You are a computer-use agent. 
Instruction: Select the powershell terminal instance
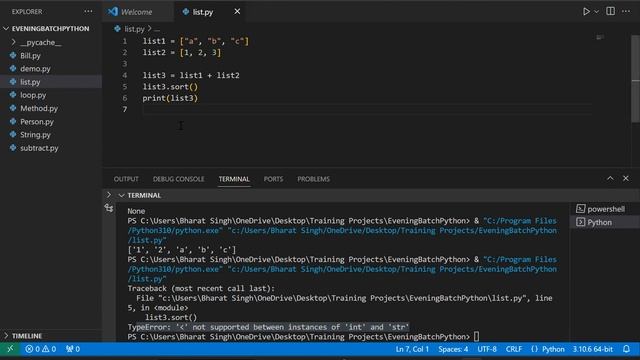pyautogui.click(x=600, y=209)
